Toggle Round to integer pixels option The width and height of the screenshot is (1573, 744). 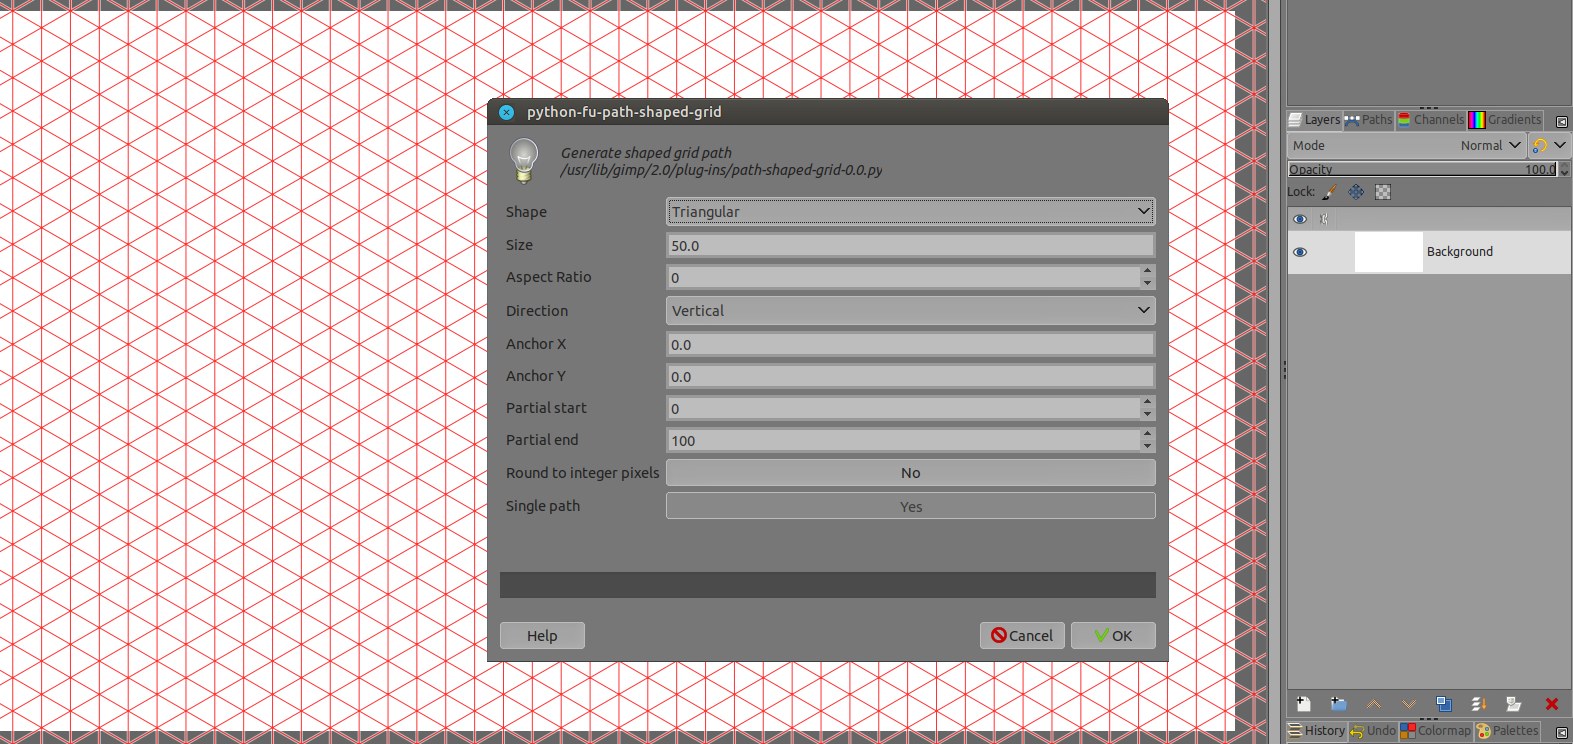click(x=911, y=473)
